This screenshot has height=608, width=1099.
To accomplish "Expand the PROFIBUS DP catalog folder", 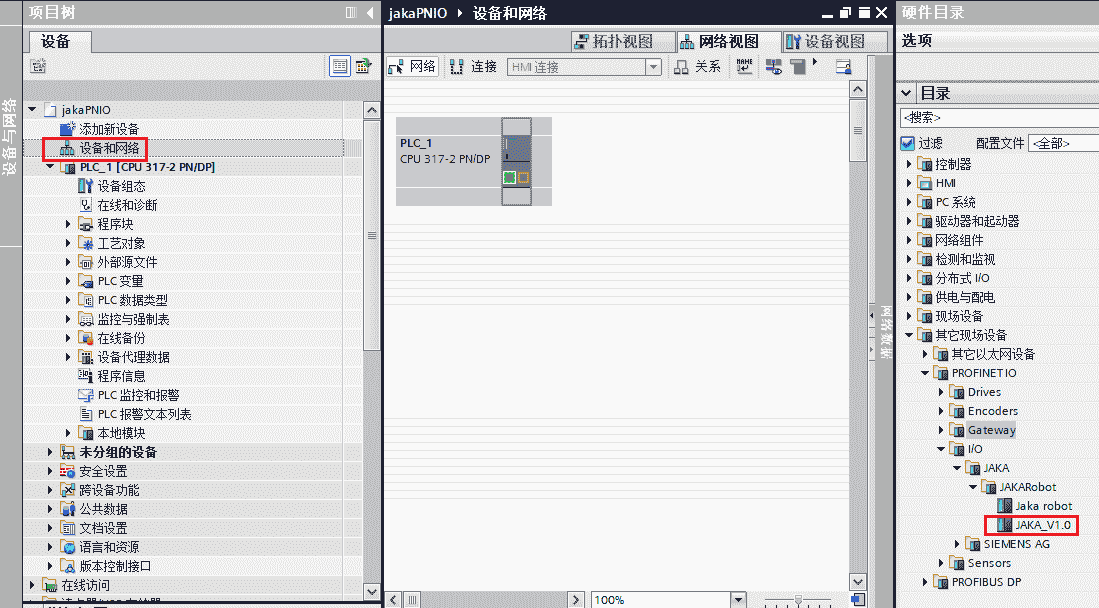I will coord(925,582).
